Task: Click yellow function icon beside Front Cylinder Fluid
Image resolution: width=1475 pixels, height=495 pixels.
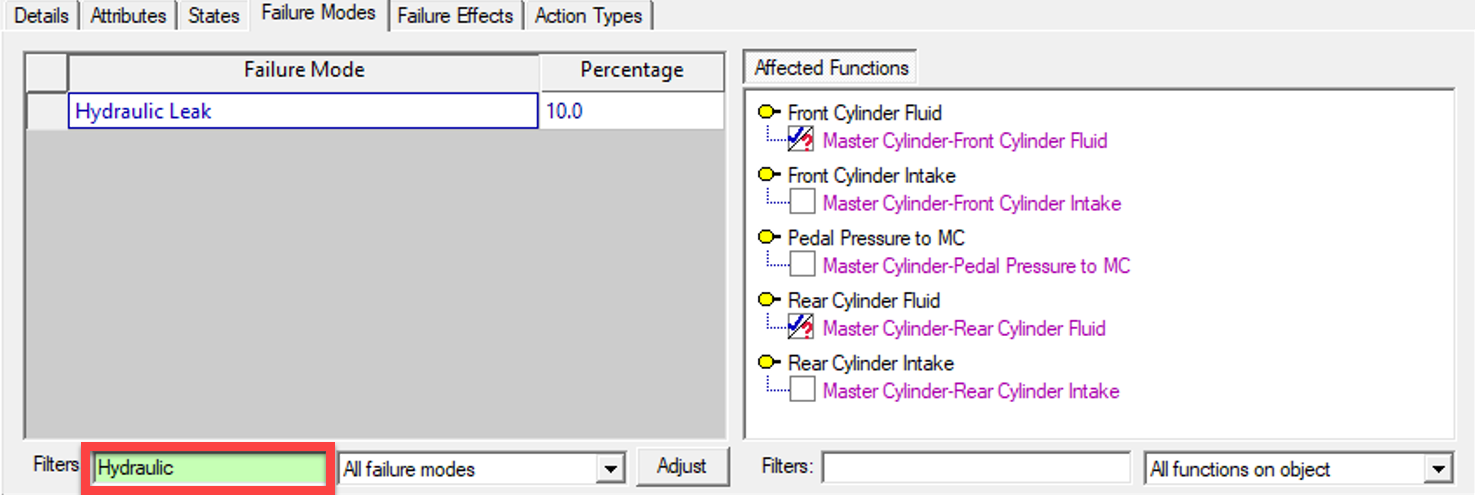Action: 769,113
